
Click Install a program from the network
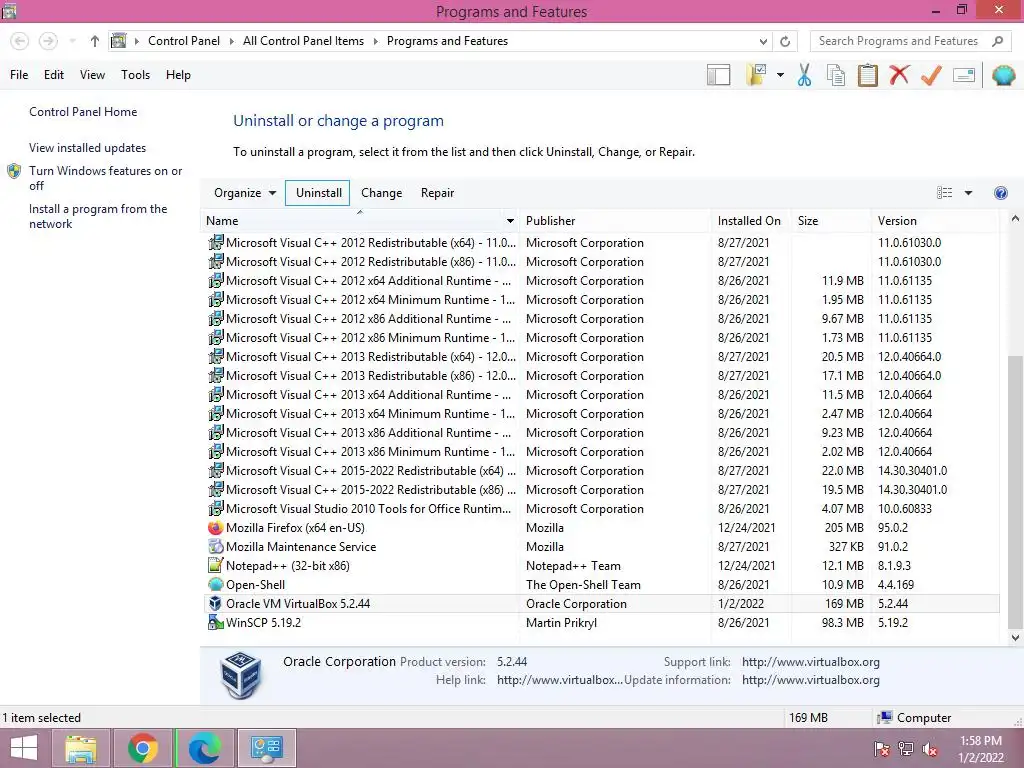98,216
